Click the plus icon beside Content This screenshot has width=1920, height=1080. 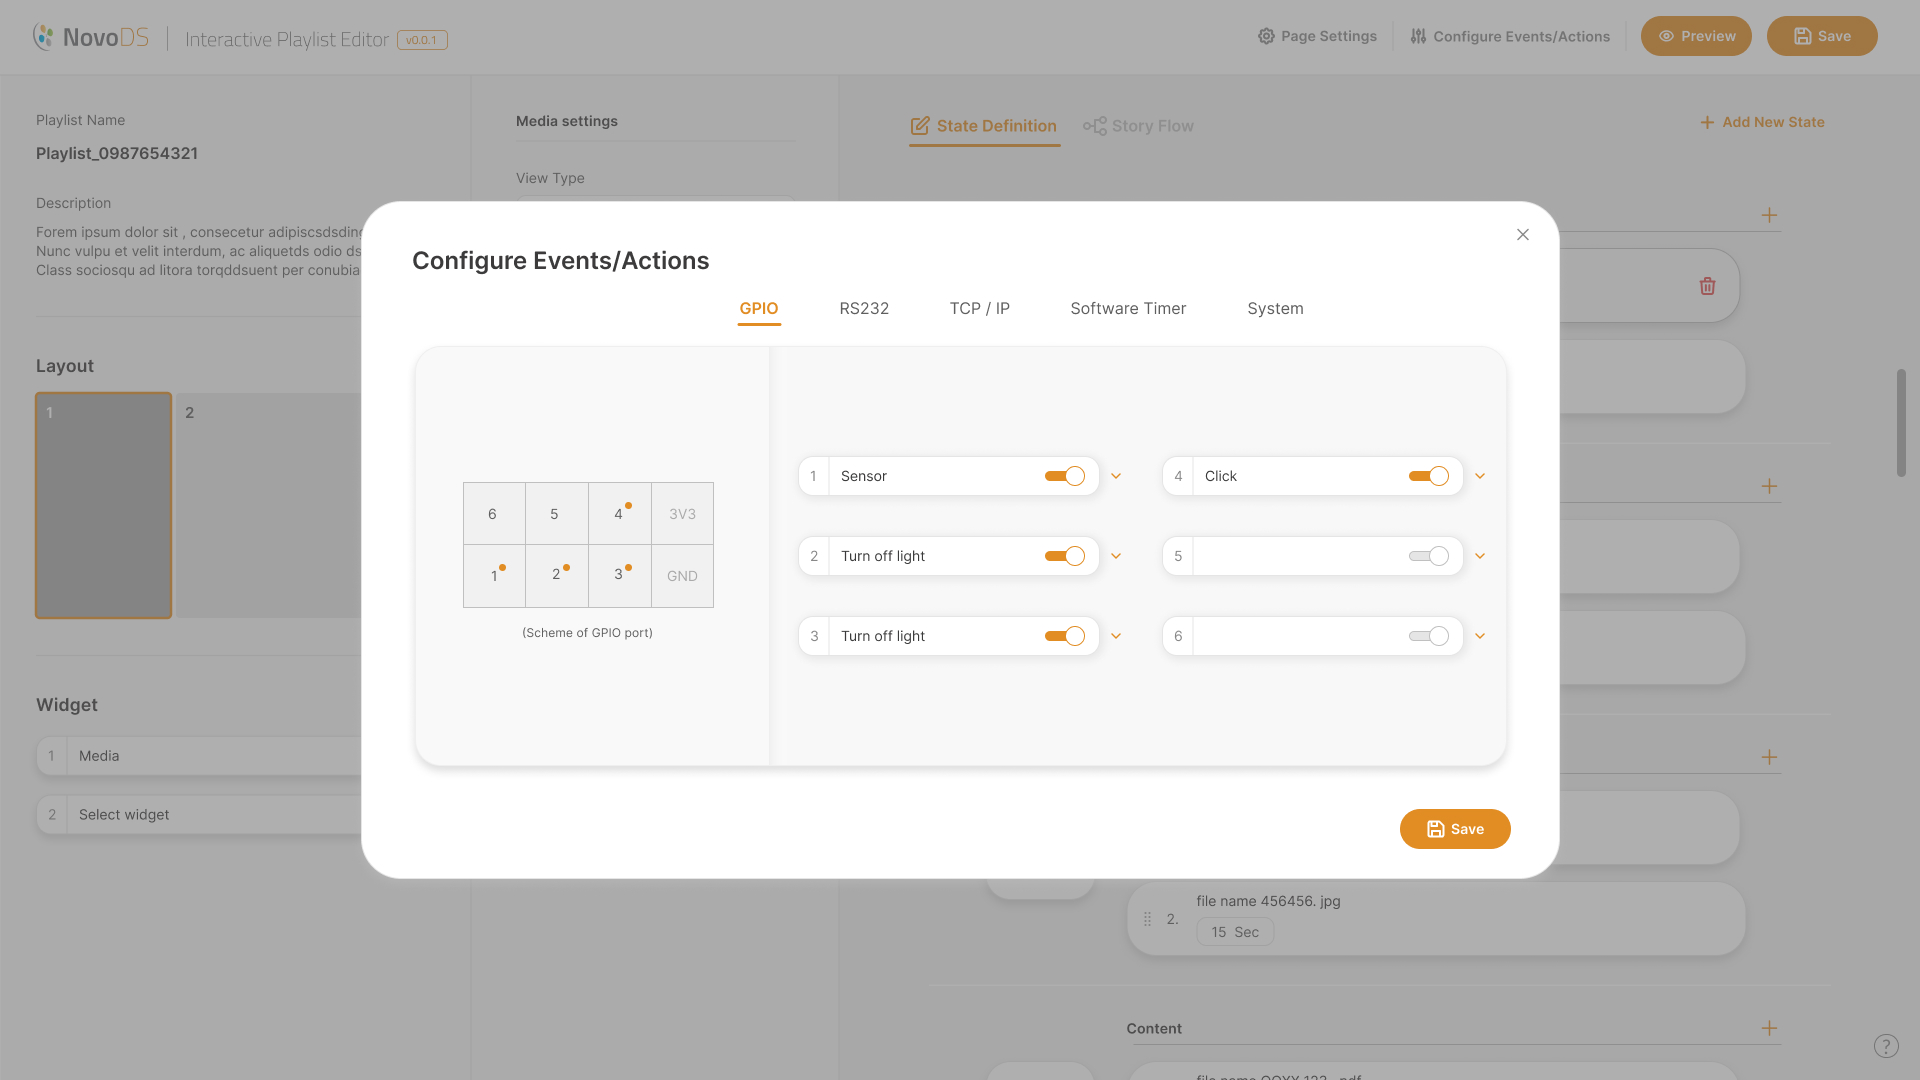pos(1769,1028)
